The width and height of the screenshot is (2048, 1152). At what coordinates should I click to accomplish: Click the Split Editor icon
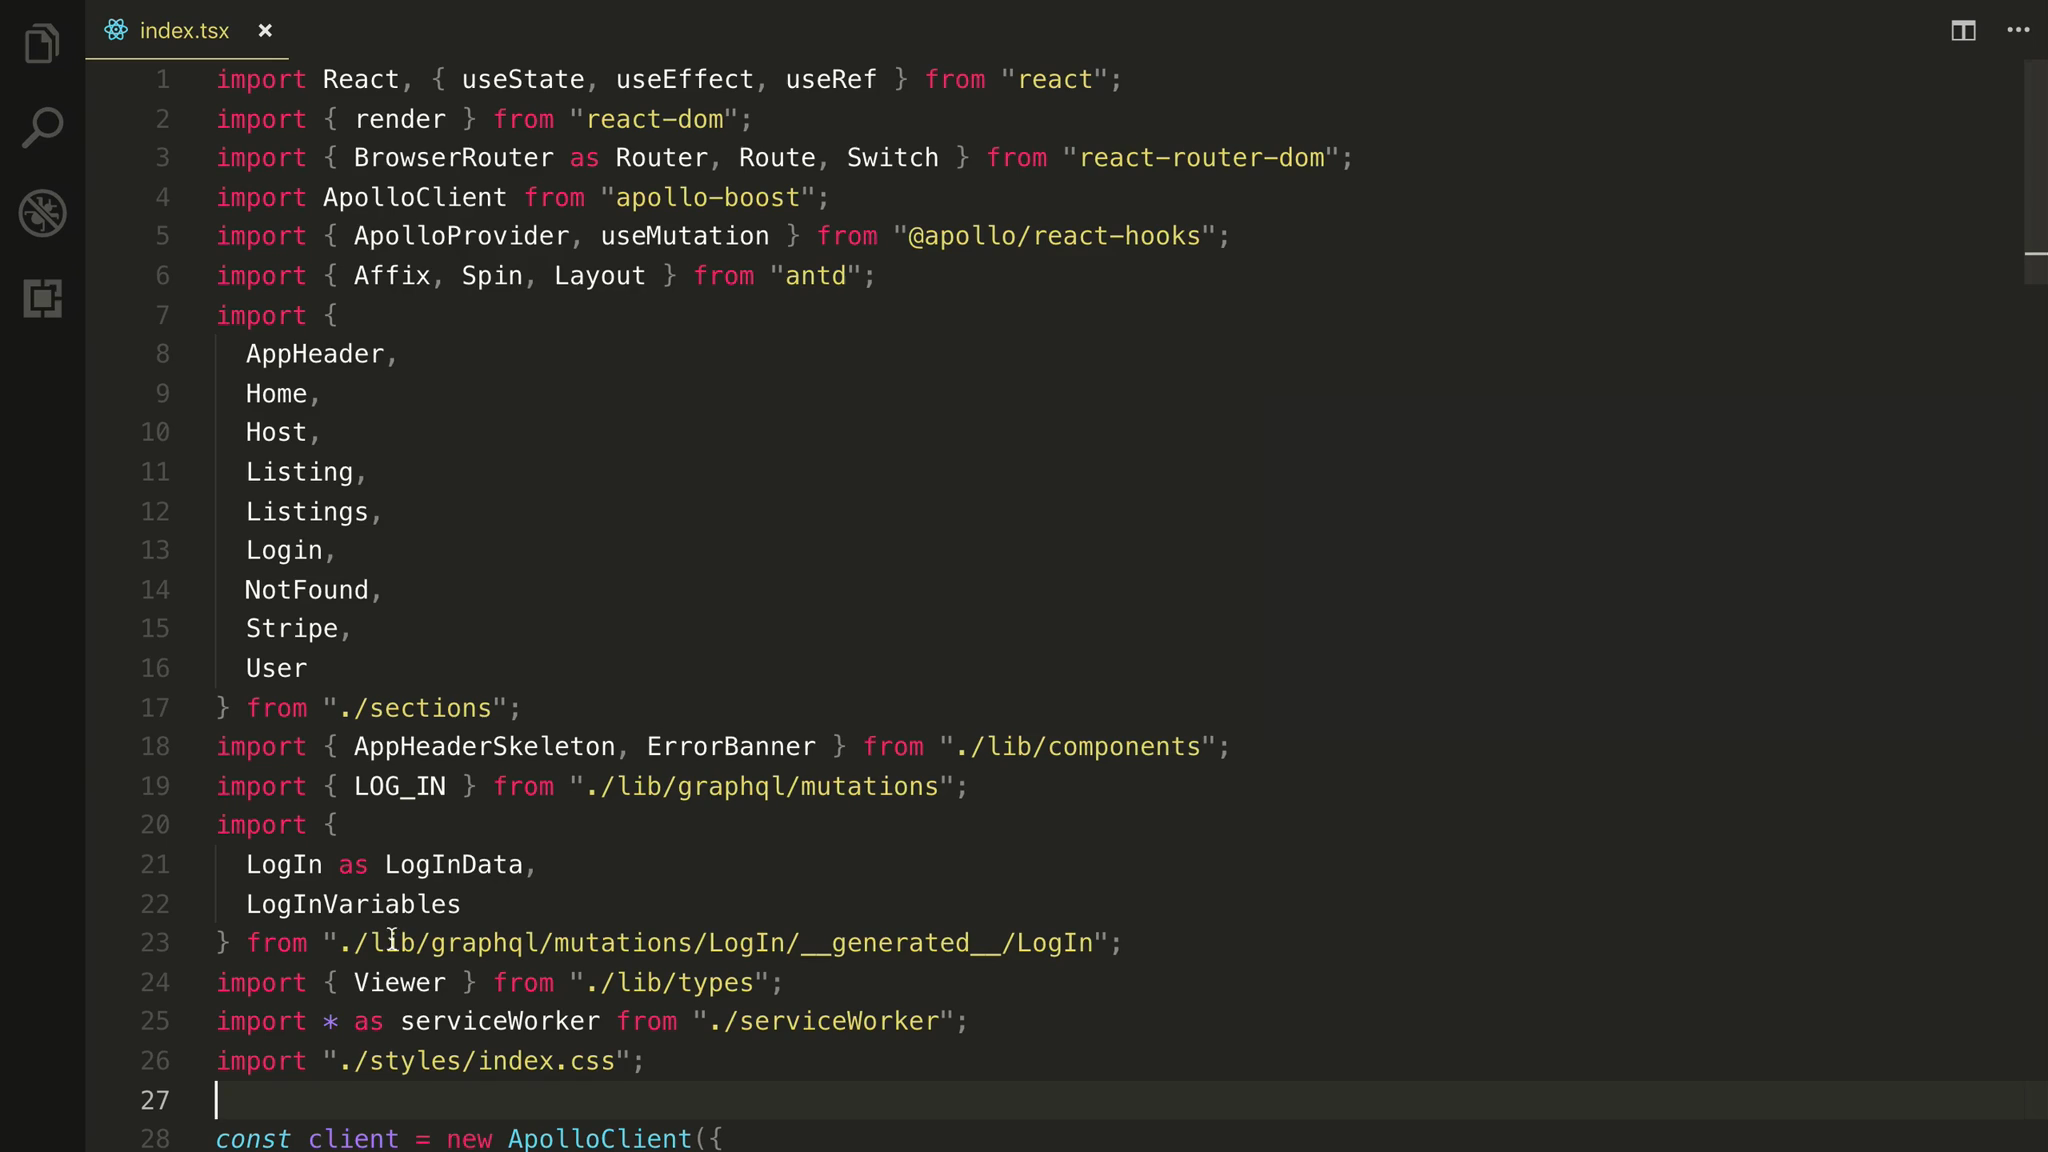(x=1963, y=31)
